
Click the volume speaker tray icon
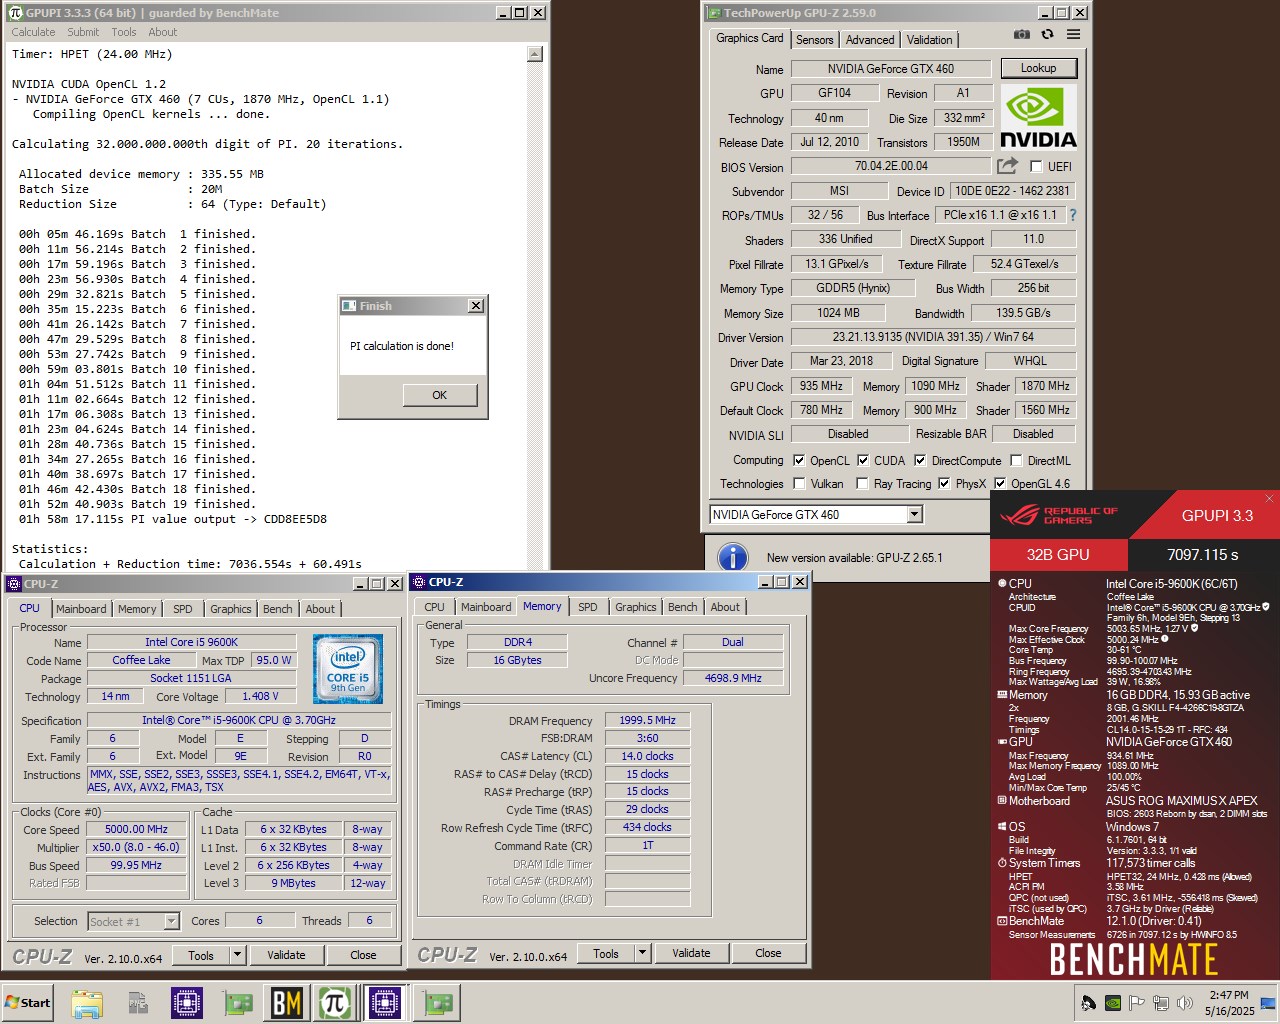tap(1185, 1003)
